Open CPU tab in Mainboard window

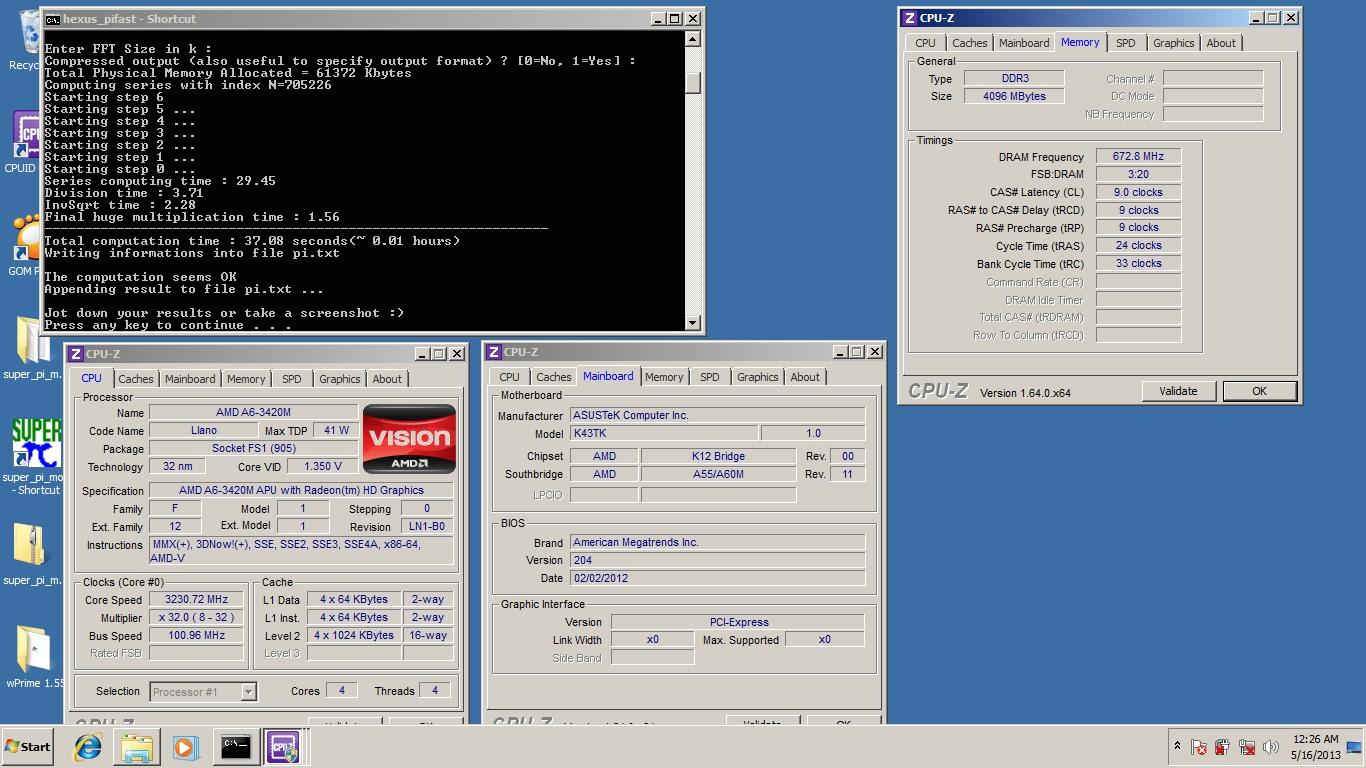pos(509,377)
